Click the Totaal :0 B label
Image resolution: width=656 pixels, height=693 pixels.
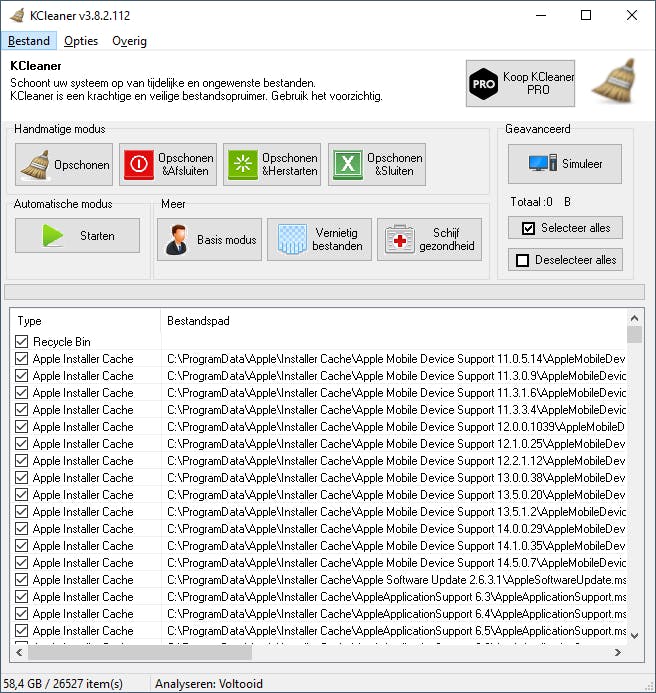pos(541,202)
